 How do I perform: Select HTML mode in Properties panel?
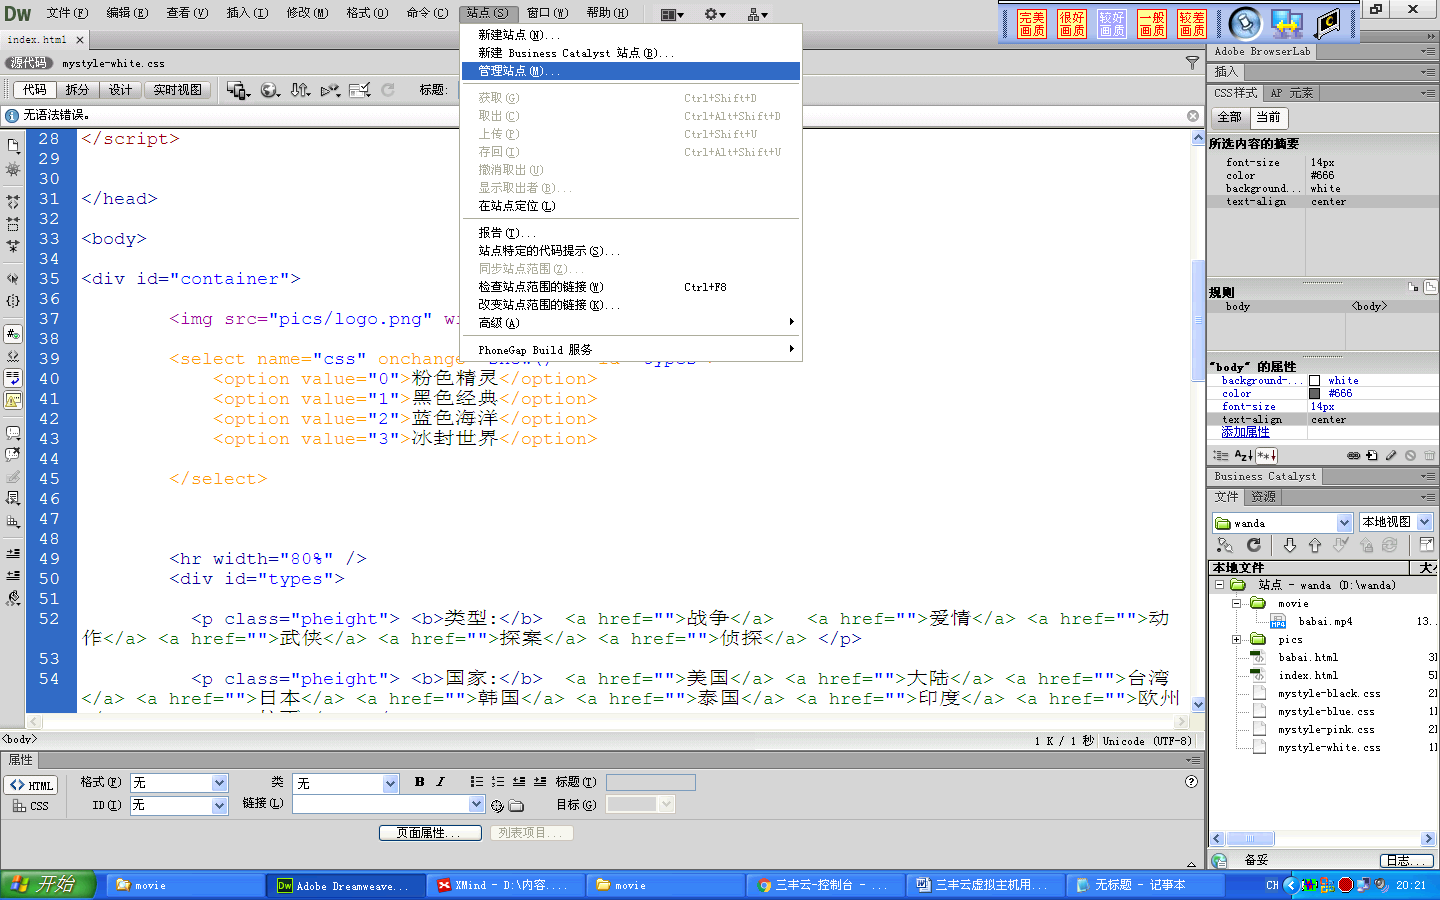(31, 785)
